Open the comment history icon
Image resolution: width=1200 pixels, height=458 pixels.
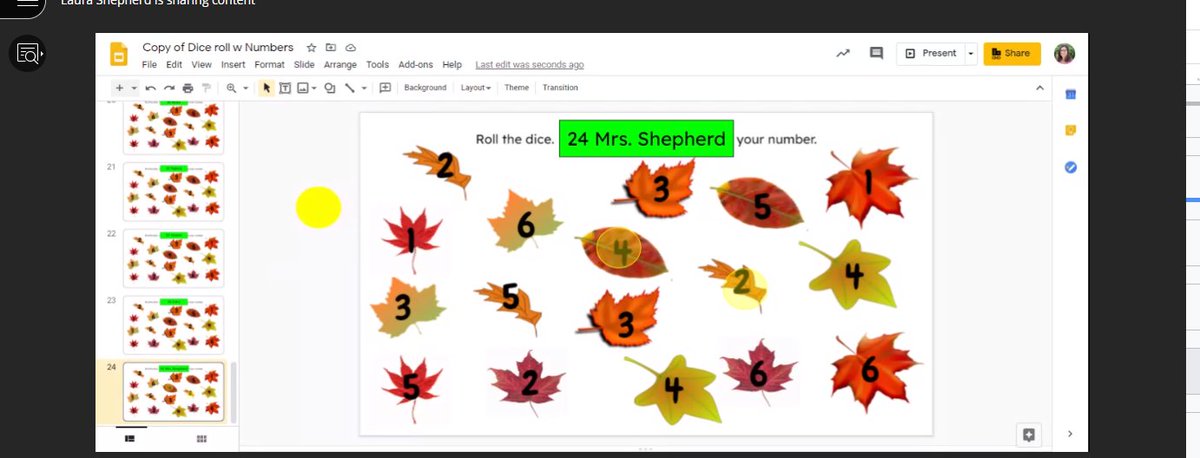(x=876, y=53)
